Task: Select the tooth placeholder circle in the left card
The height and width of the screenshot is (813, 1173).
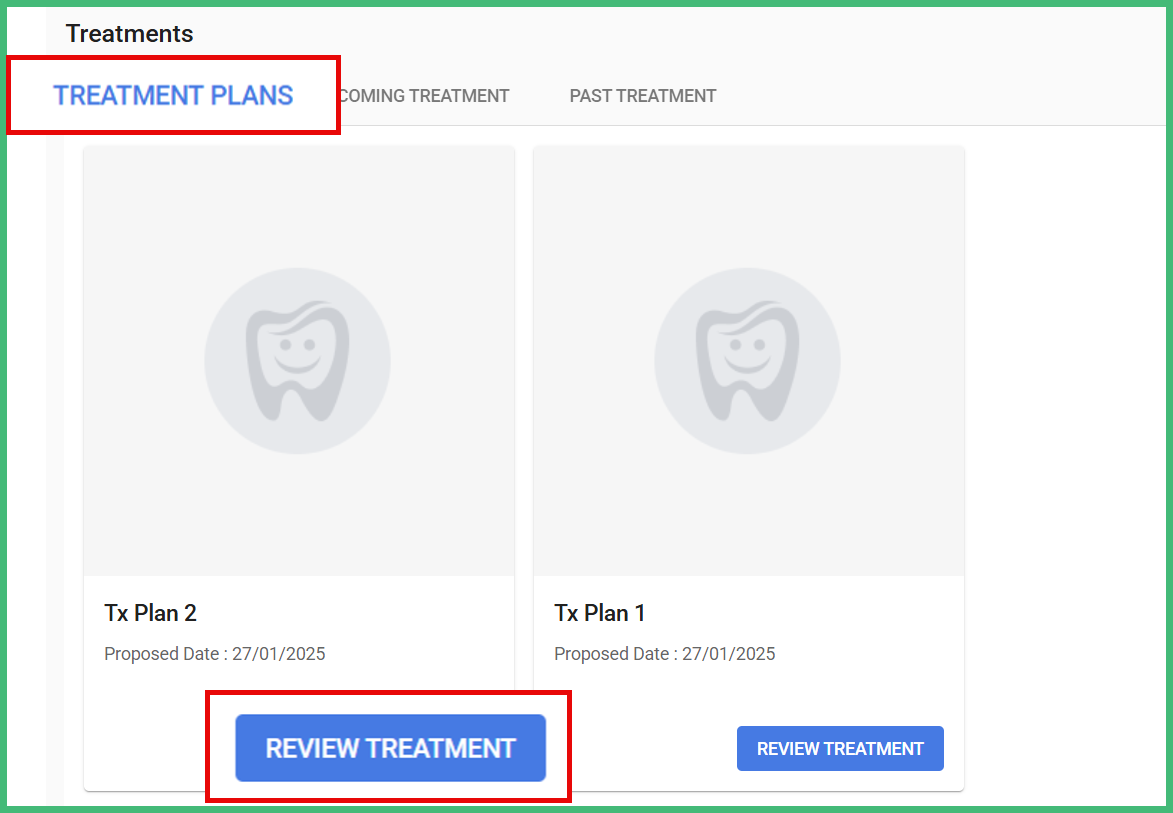Action: (297, 360)
